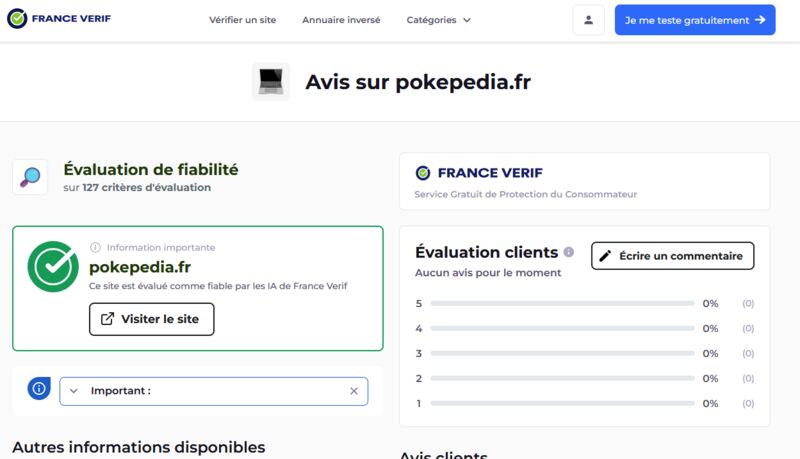This screenshot has height=459, width=800.
Task: Click Je me teste gratuitement button
Action: click(x=695, y=20)
